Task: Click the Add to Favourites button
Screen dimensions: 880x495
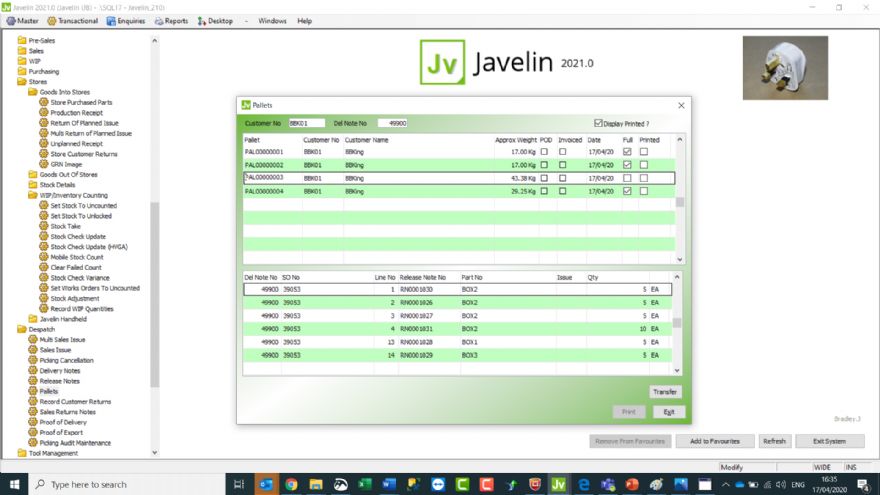Action: pos(714,441)
